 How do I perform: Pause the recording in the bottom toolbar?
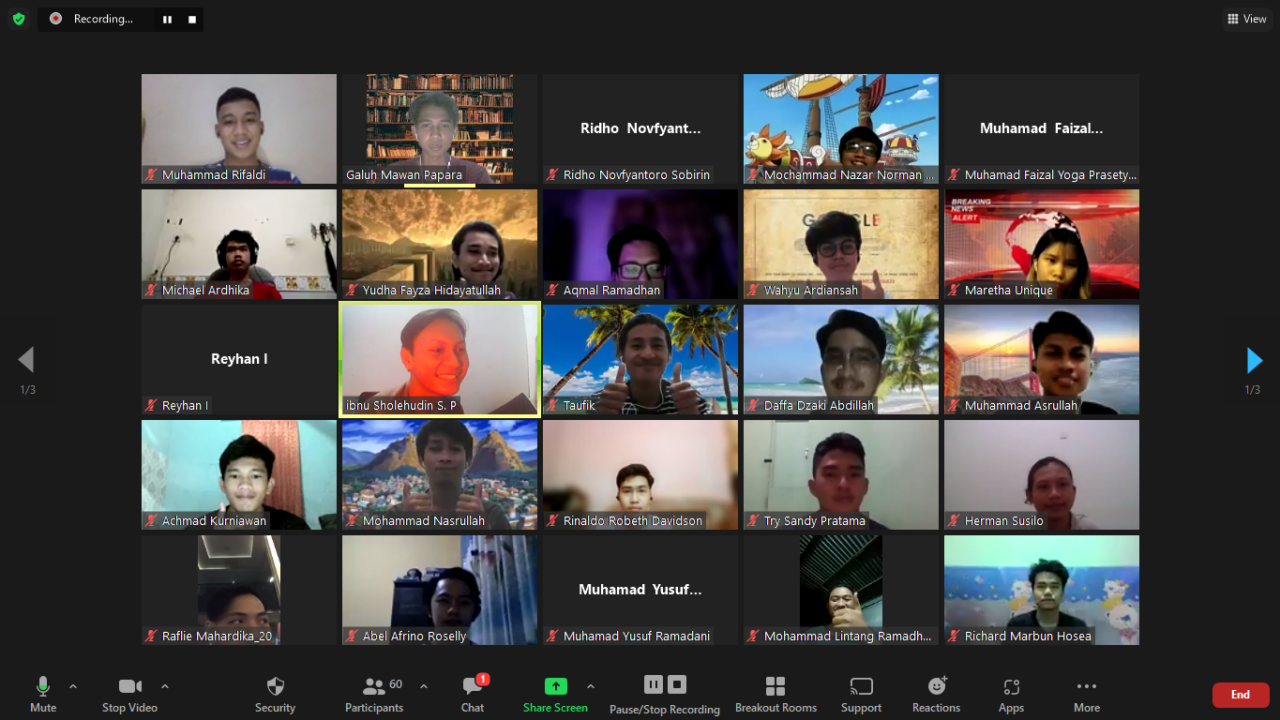point(653,684)
